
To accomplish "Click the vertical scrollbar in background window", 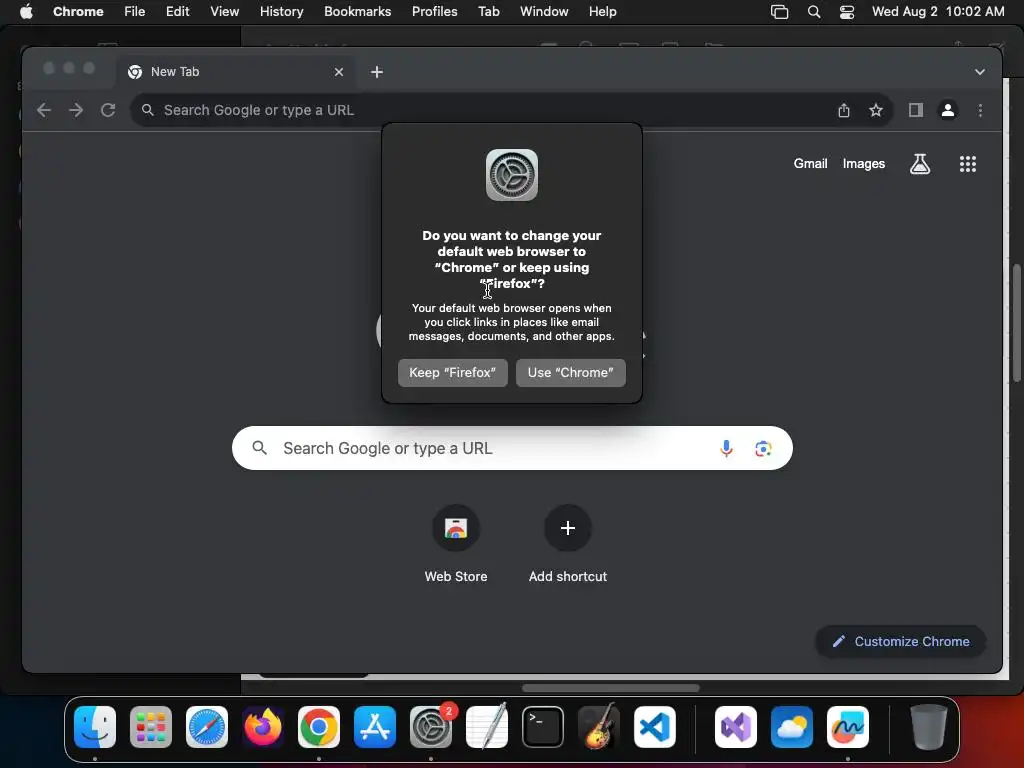I will point(1016,323).
